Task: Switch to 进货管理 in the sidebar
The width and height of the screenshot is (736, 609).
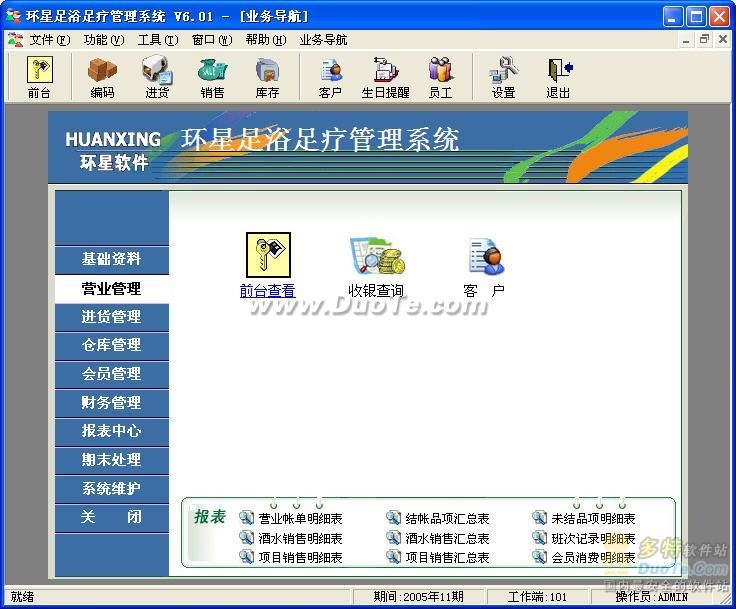Action: pyautogui.click(x=112, y=317)
